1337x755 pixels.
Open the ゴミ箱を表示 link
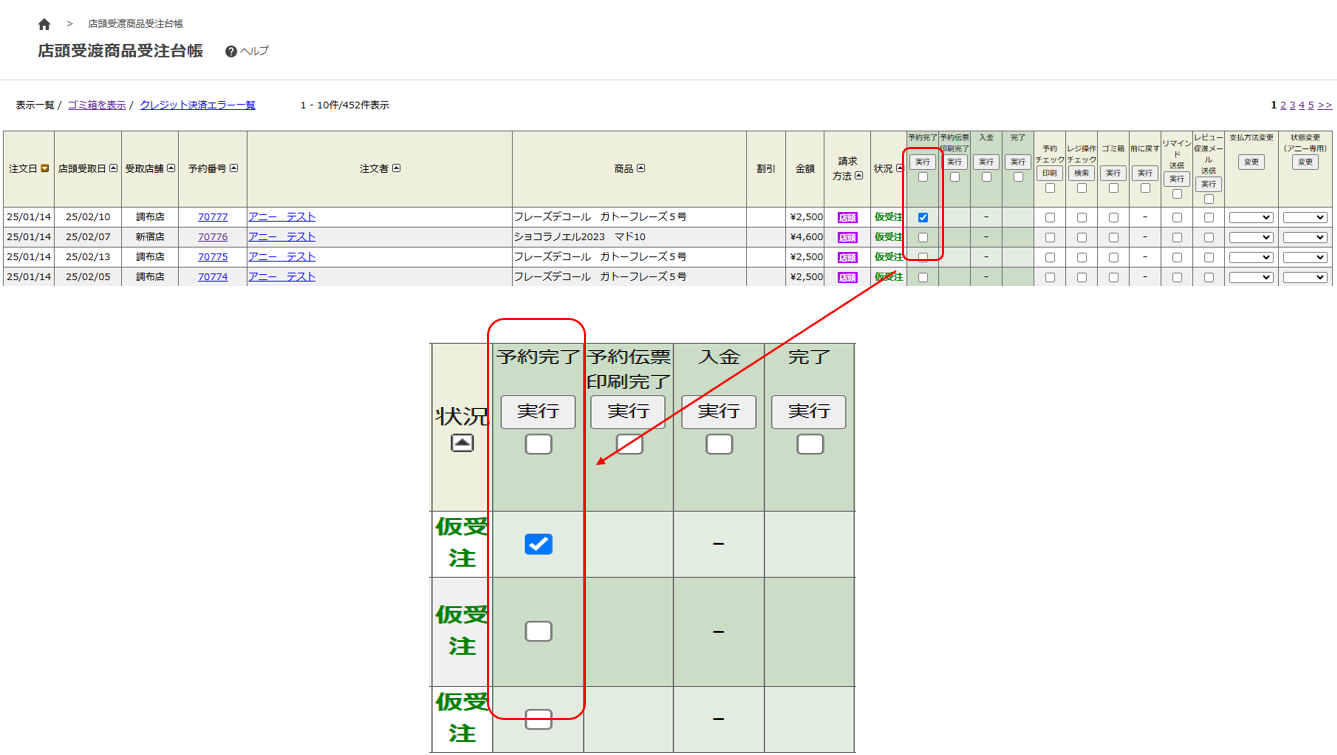click(x=96, y=105)
